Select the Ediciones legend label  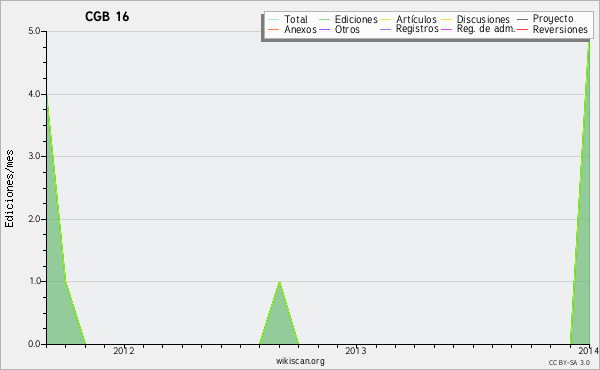[x=356, y=19]
